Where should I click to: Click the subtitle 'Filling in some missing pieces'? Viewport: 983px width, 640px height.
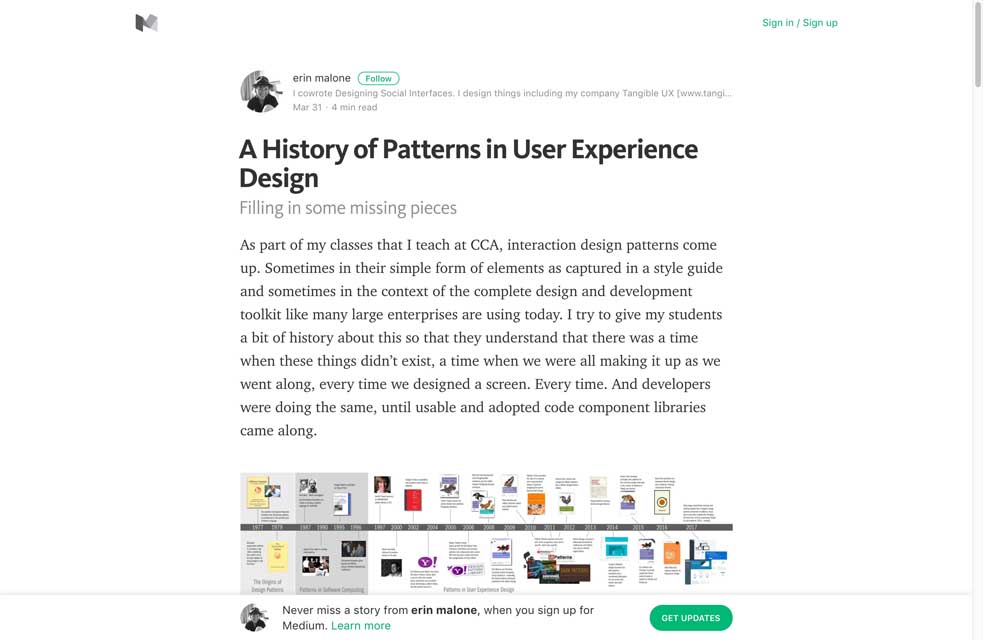(x=347, y=208)
